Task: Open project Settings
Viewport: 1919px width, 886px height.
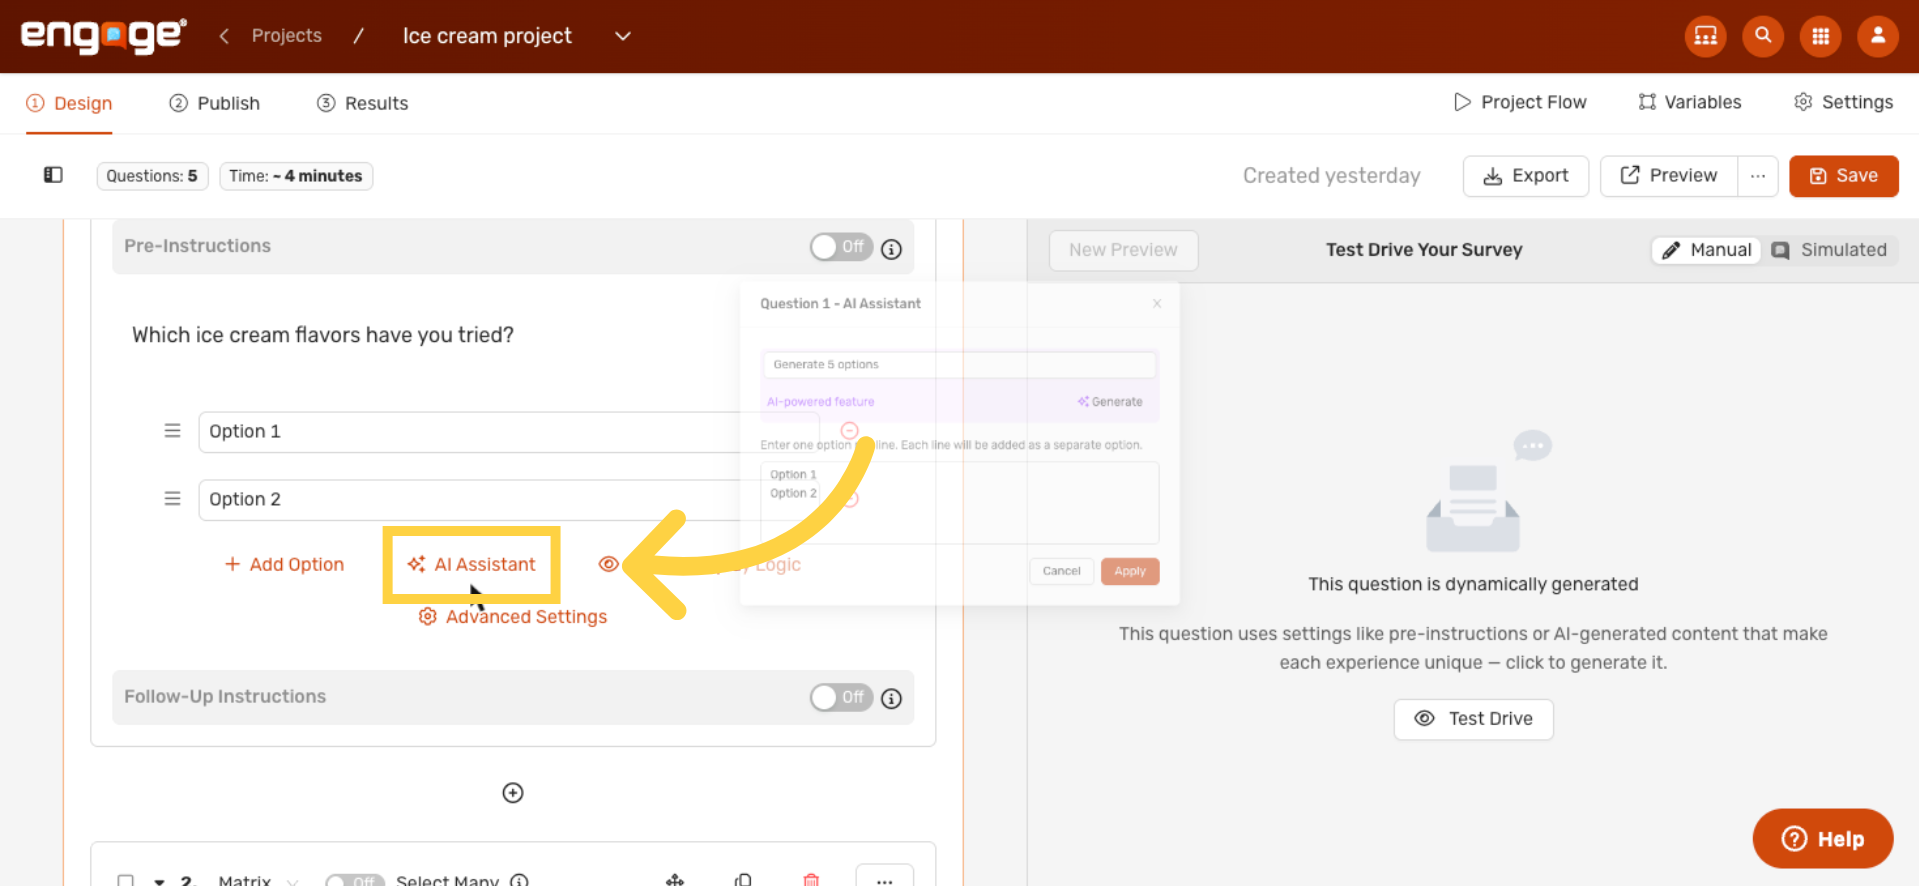Action: click(x=1843, y=102)
